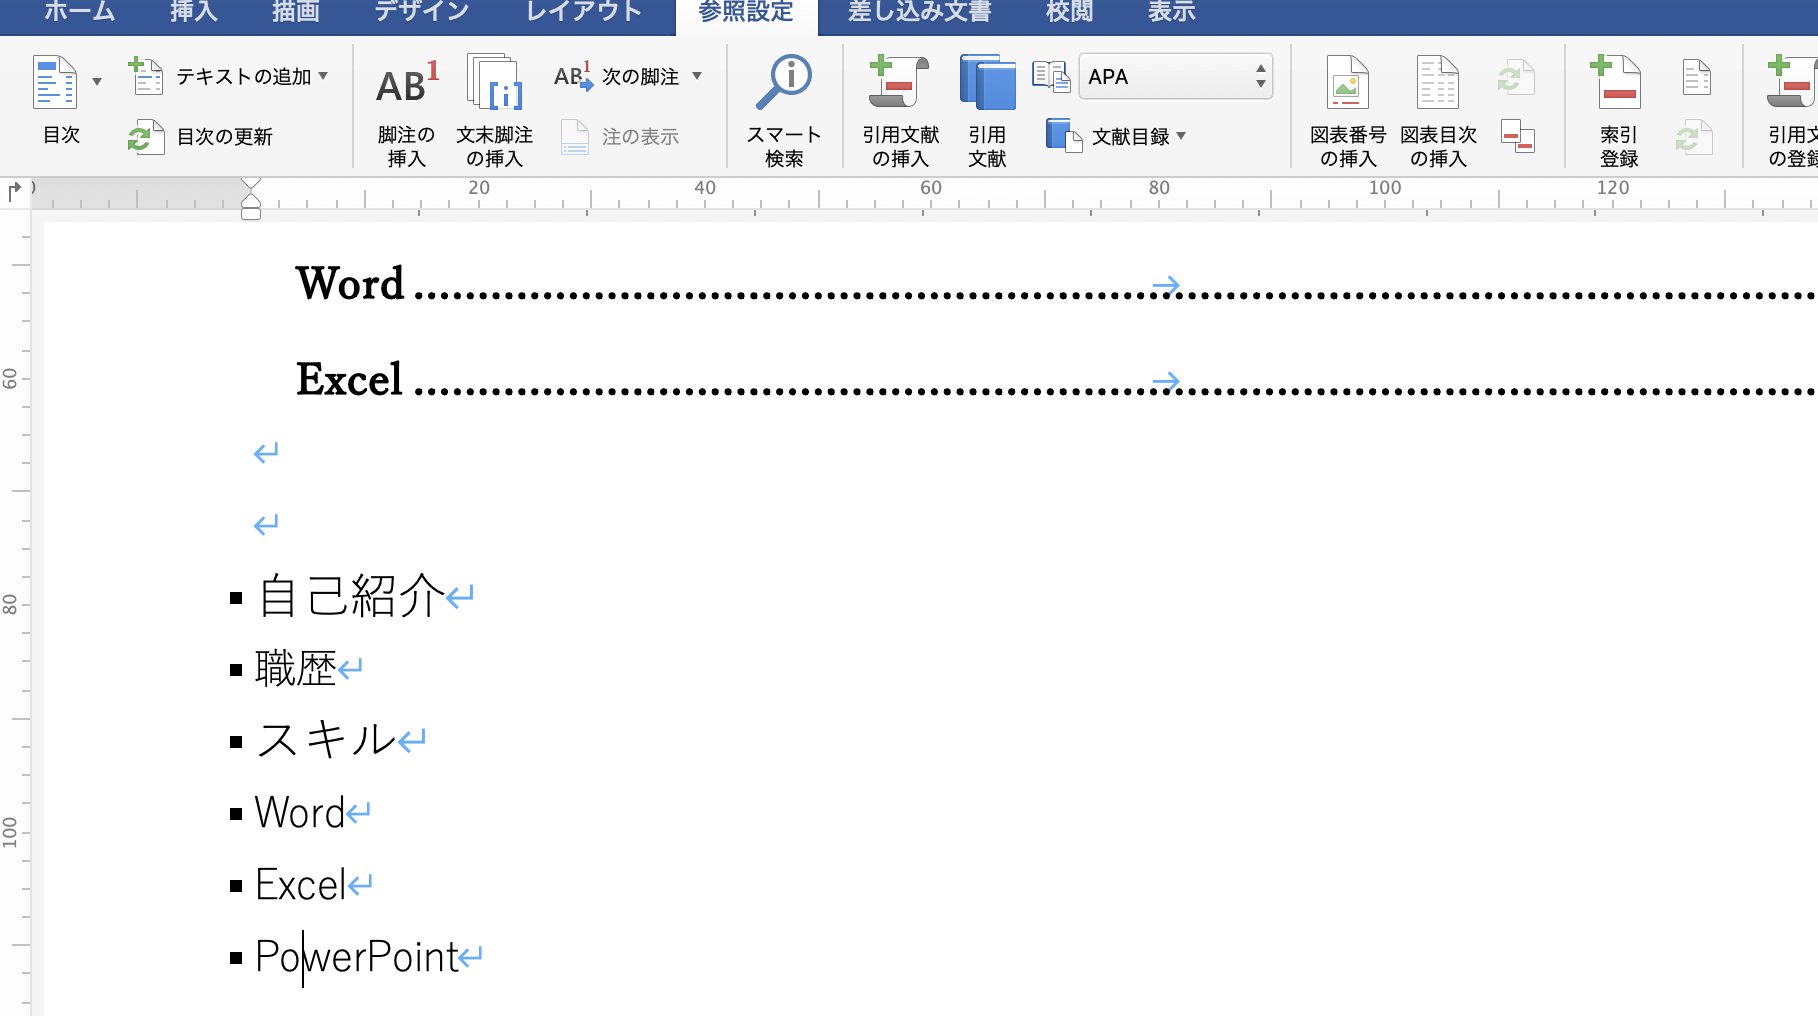Click the insert index document icon

(1697, 77)
